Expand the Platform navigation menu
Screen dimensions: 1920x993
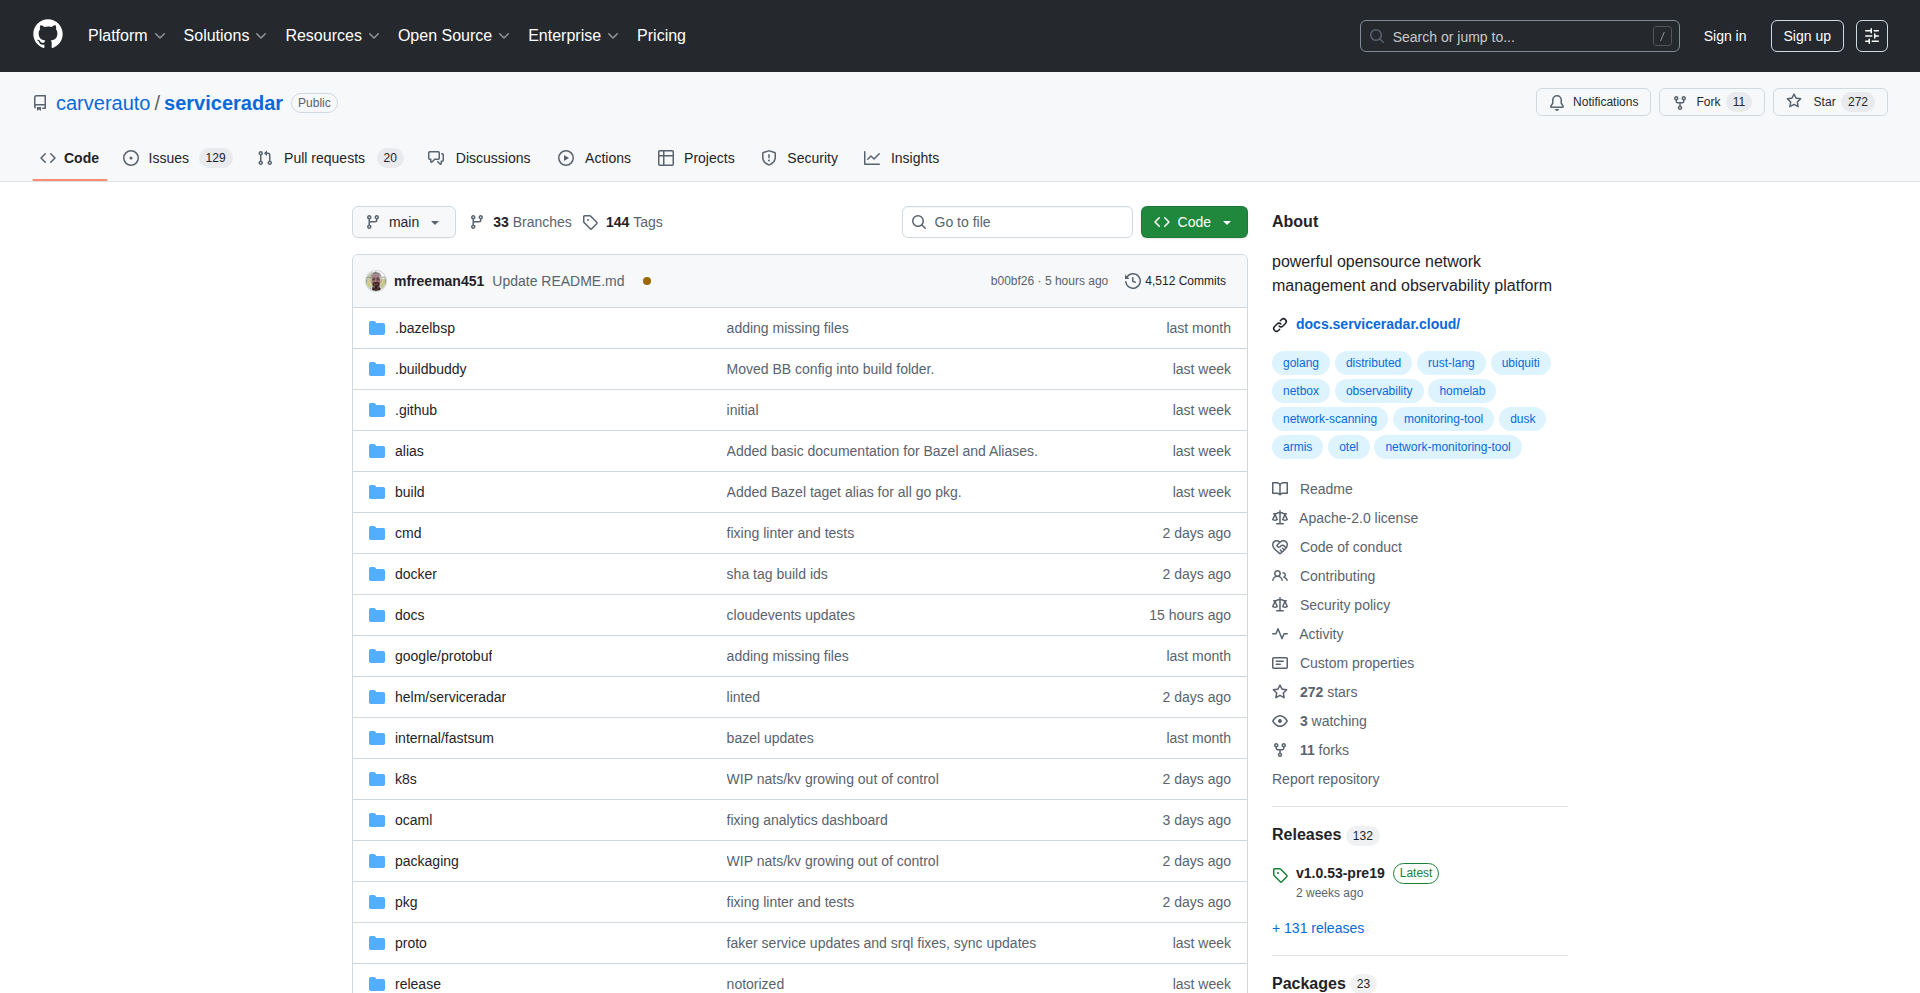126,36
